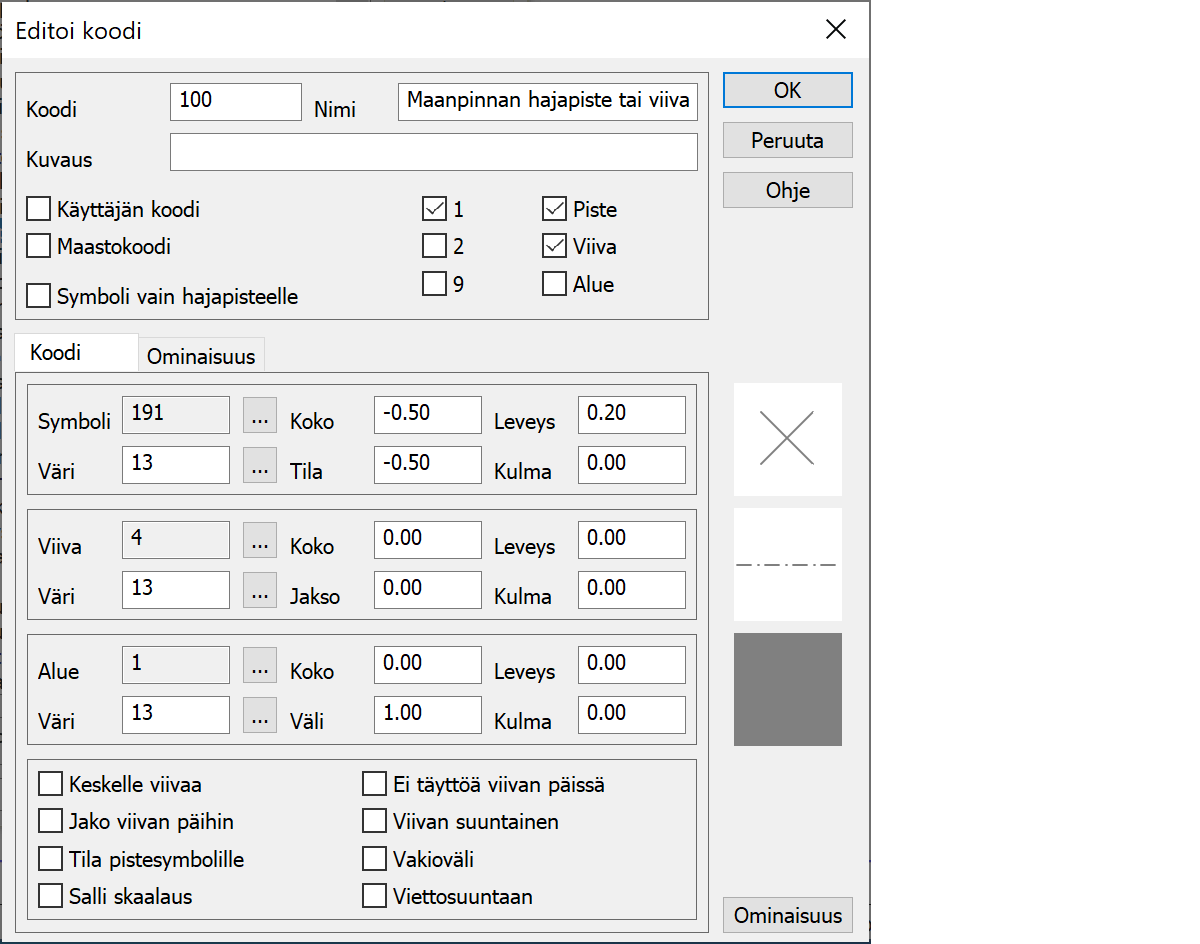Viewport: 1200px width, 944px height.
Task: Click the X symbol preview thumbnail
Action: point(787,439)
